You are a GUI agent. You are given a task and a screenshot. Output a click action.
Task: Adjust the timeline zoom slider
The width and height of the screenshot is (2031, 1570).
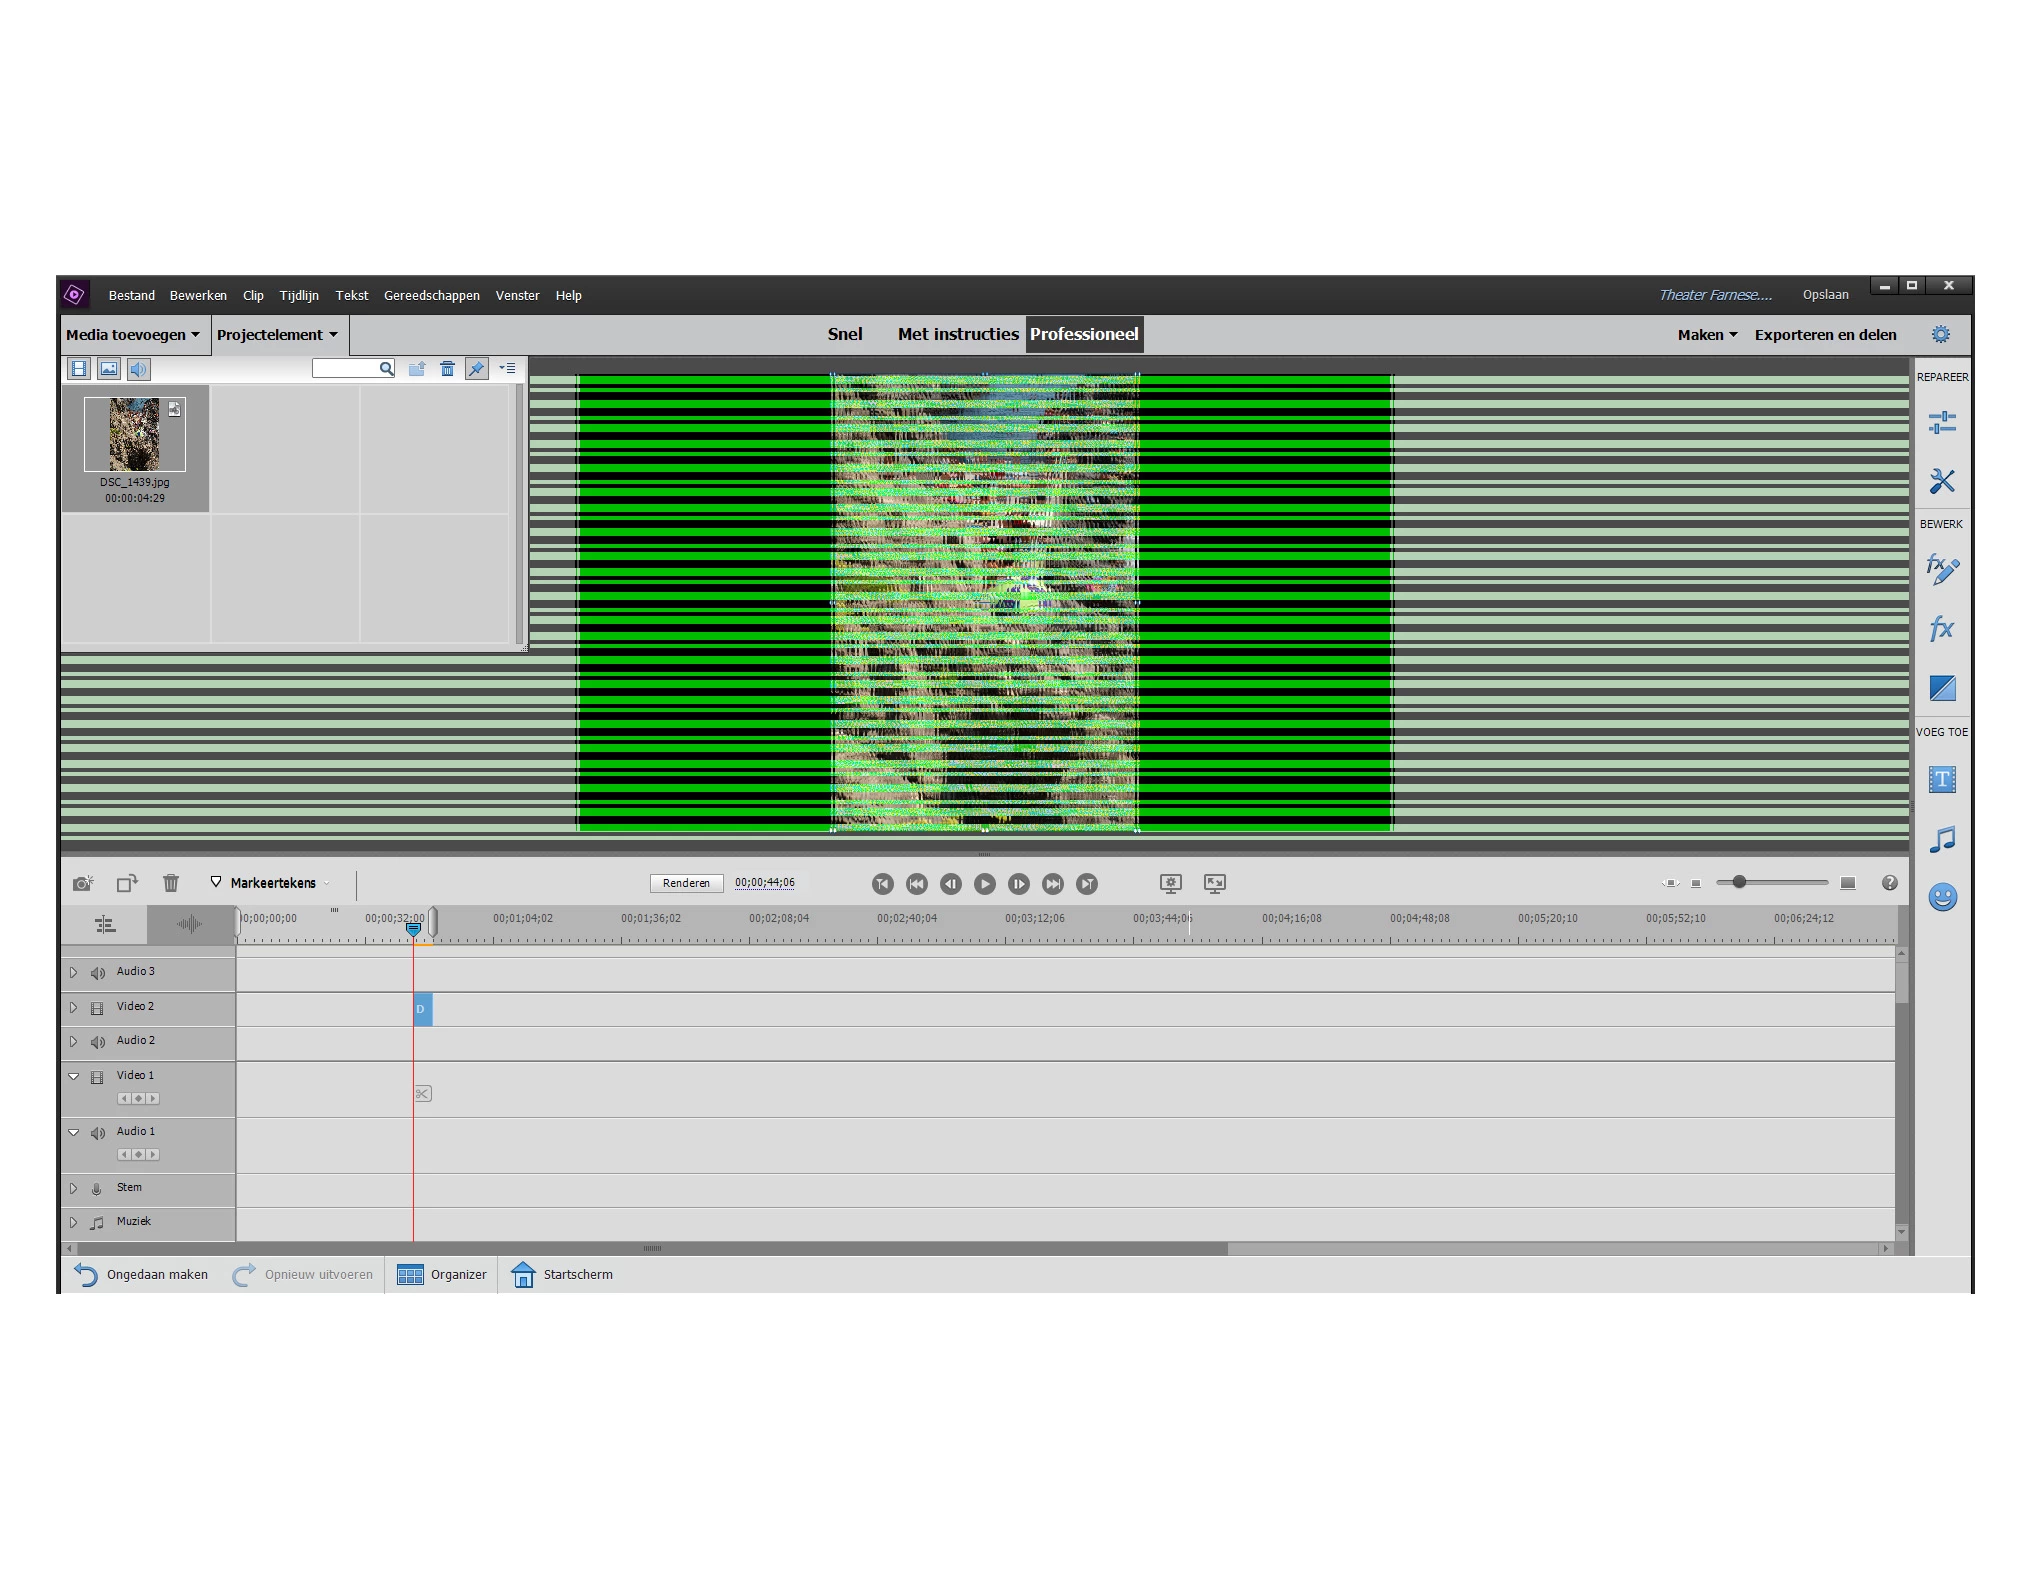(1739, 882)
